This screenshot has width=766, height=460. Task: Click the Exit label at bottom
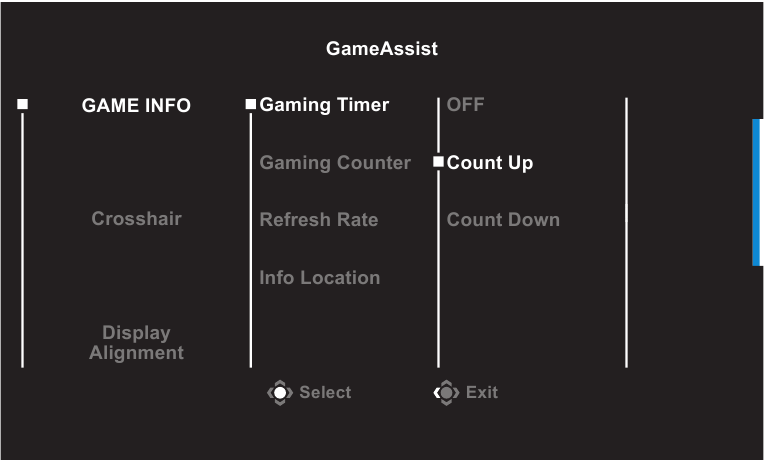point(481,393)
